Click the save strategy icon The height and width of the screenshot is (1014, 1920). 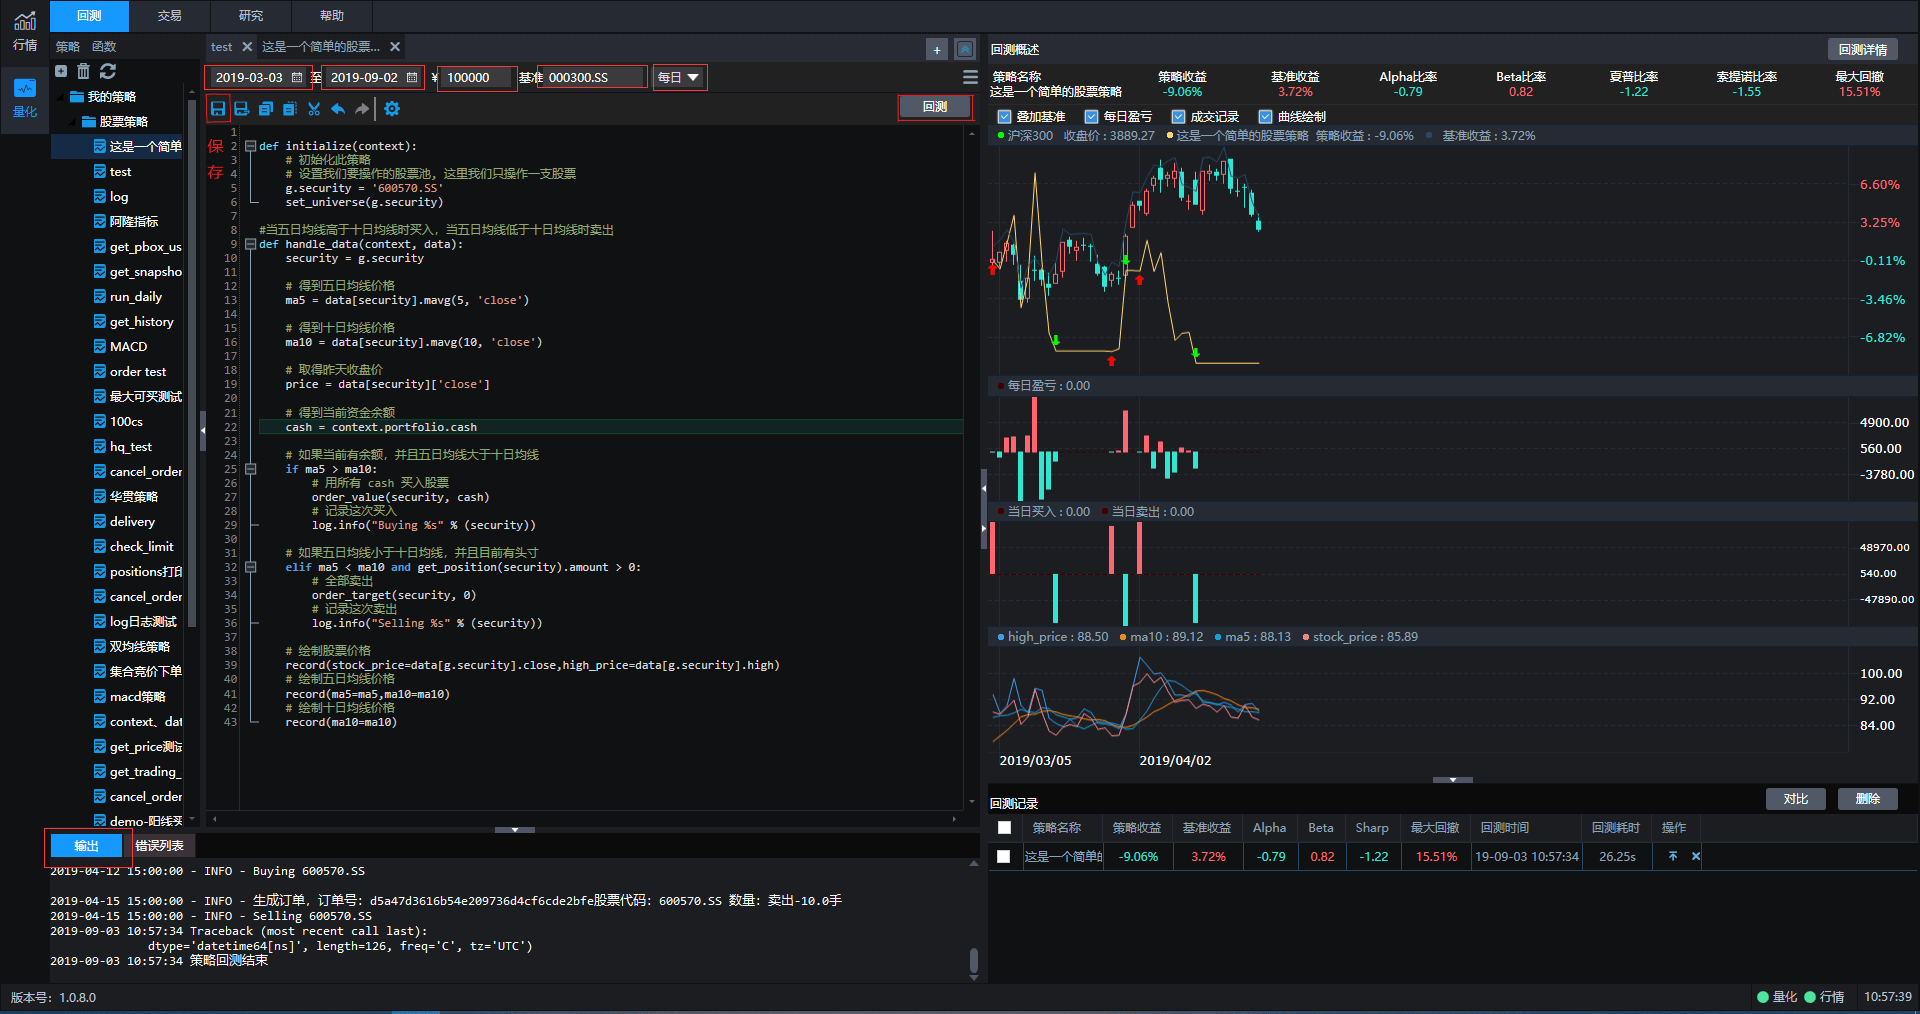coord(217,108)
